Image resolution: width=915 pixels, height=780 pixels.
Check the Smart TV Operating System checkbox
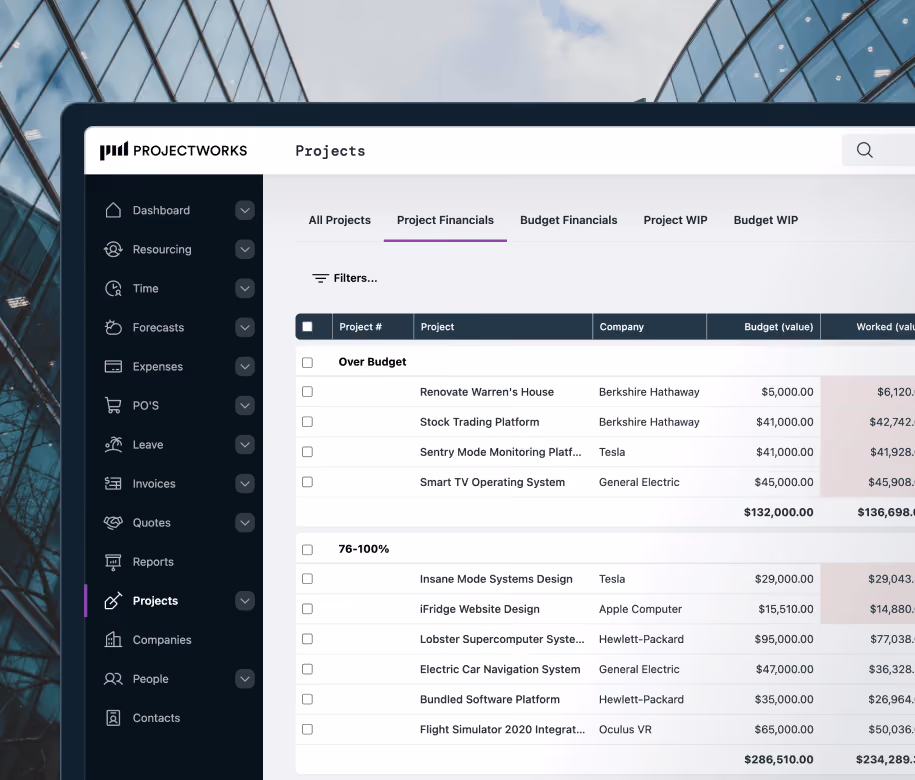click(308, 482)
